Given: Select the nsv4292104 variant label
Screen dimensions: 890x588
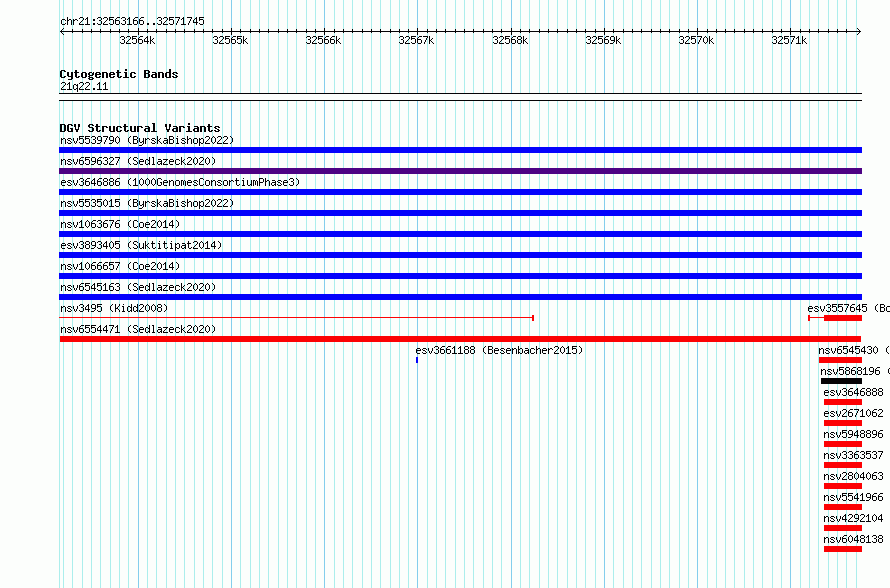Looking at the screenshot, I should click(854, 518).
